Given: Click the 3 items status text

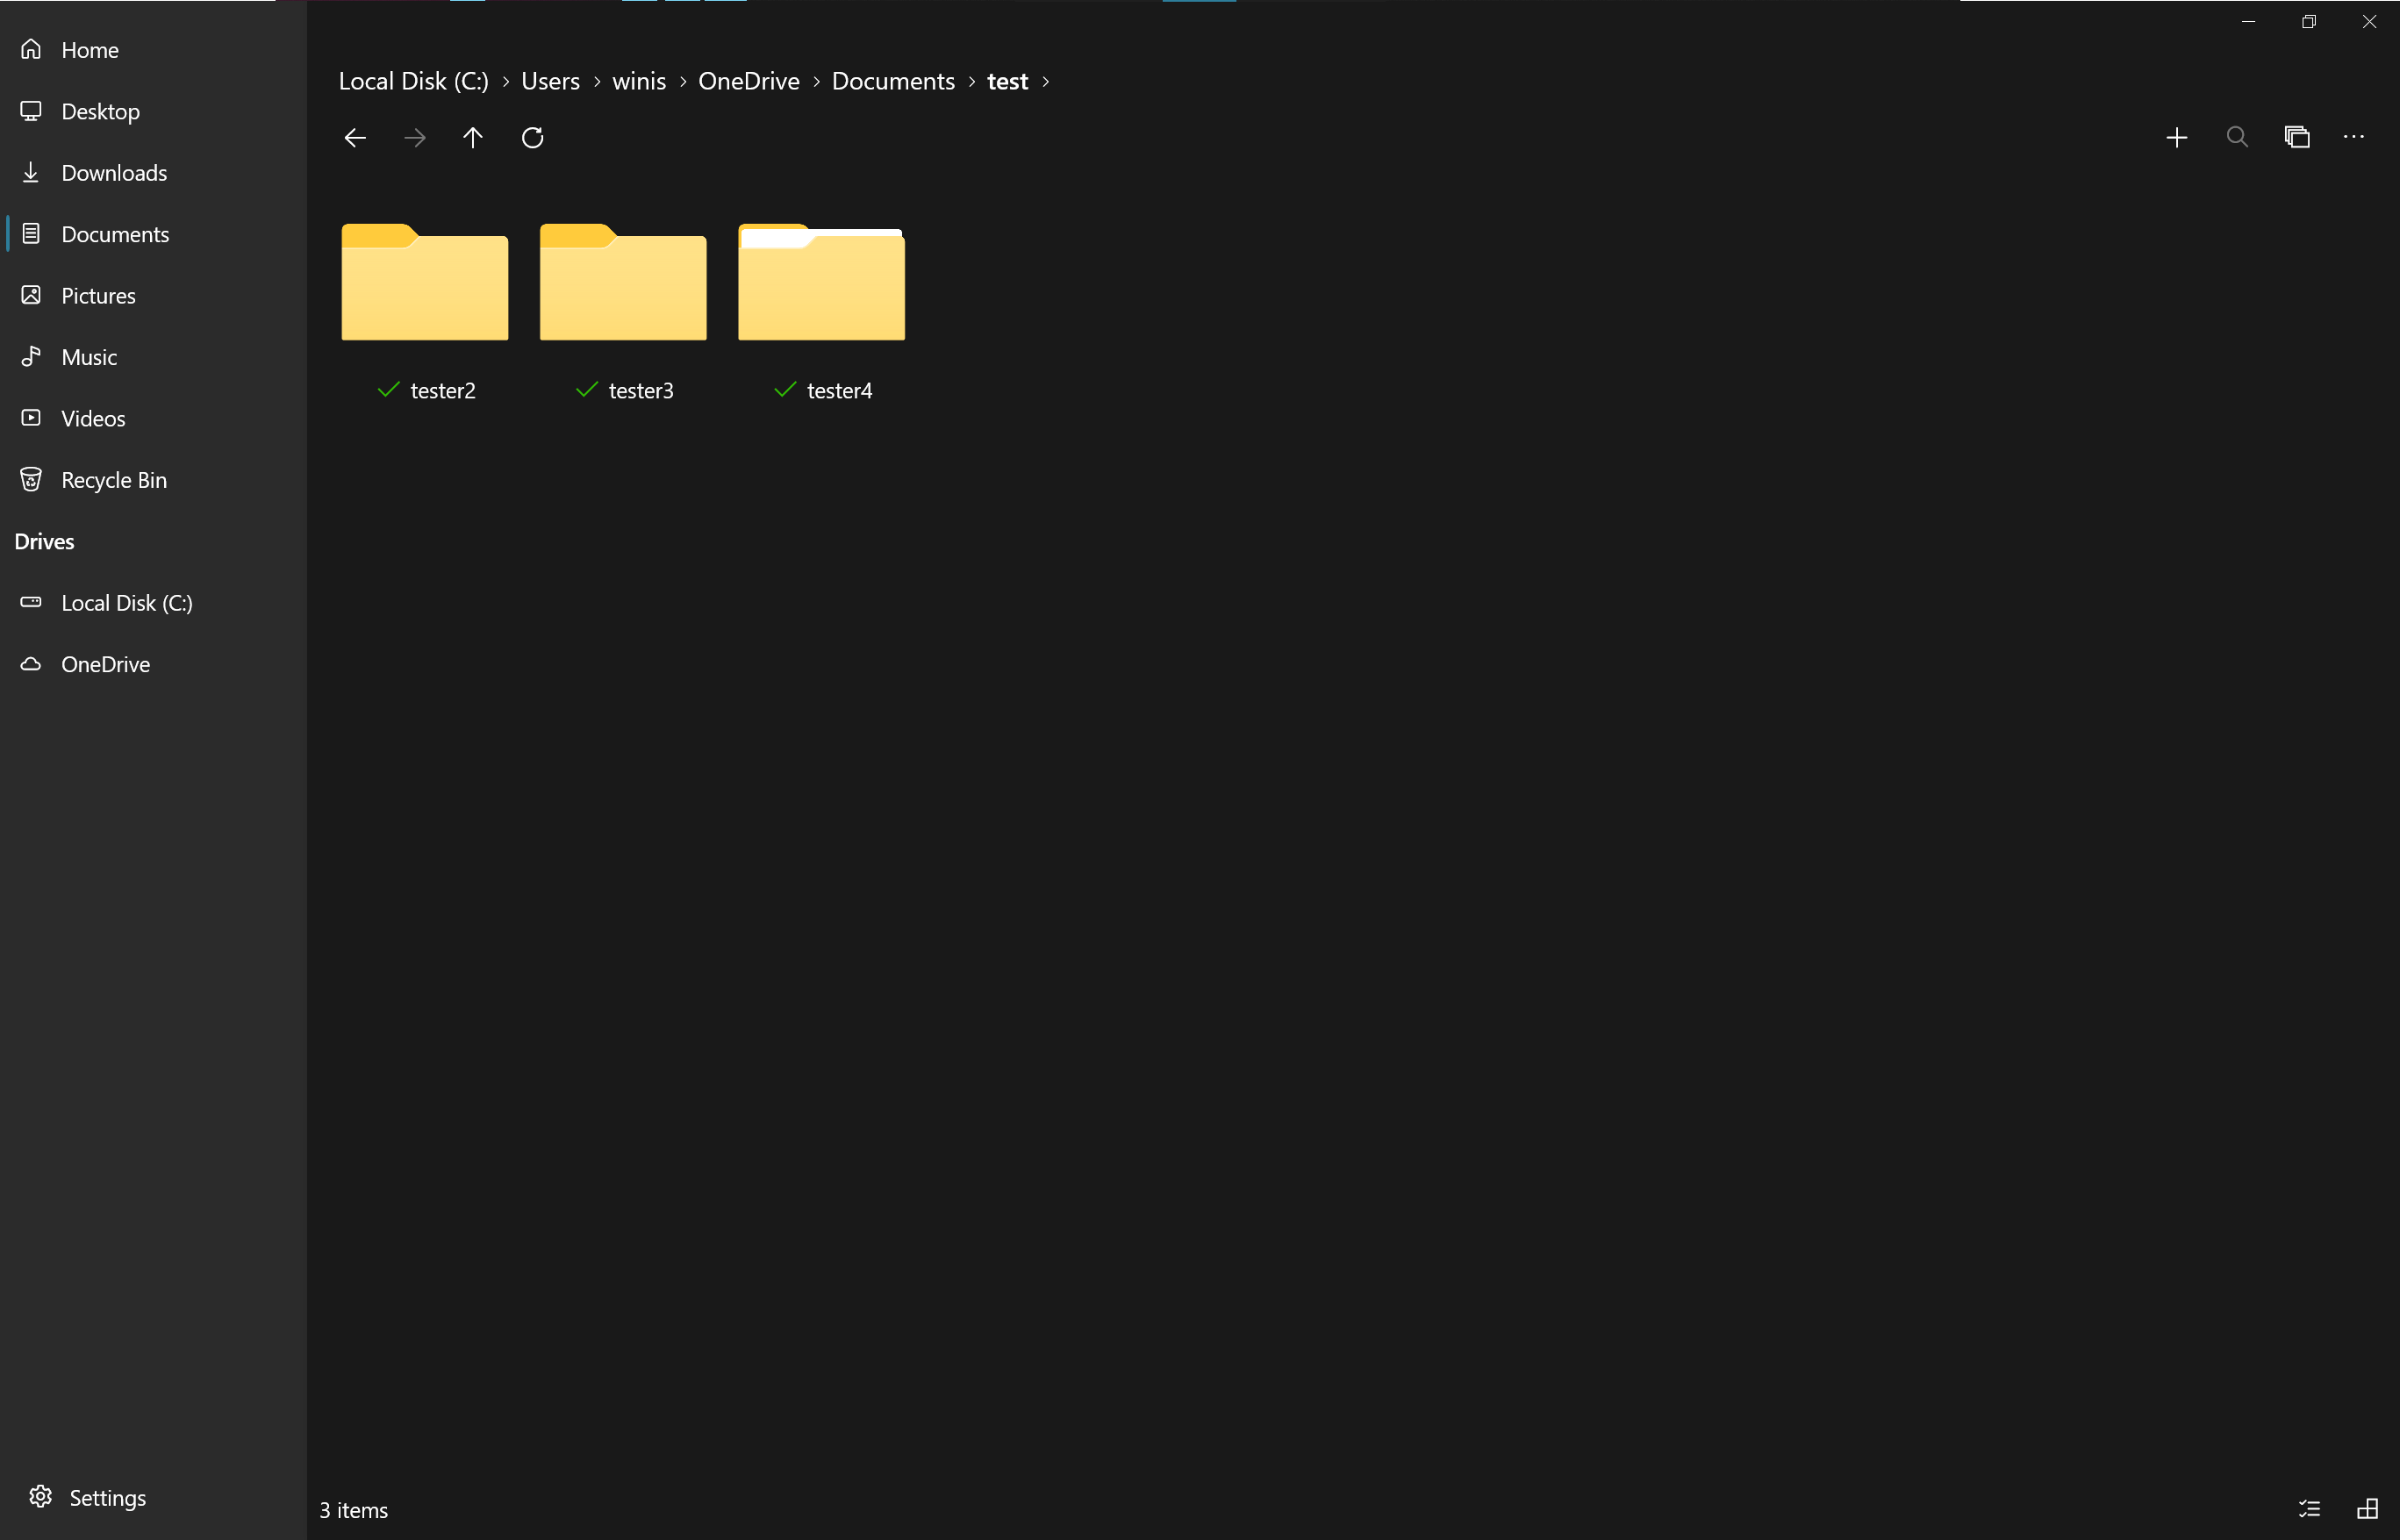Looking at the screenshot, I should tap(354, 1510).
